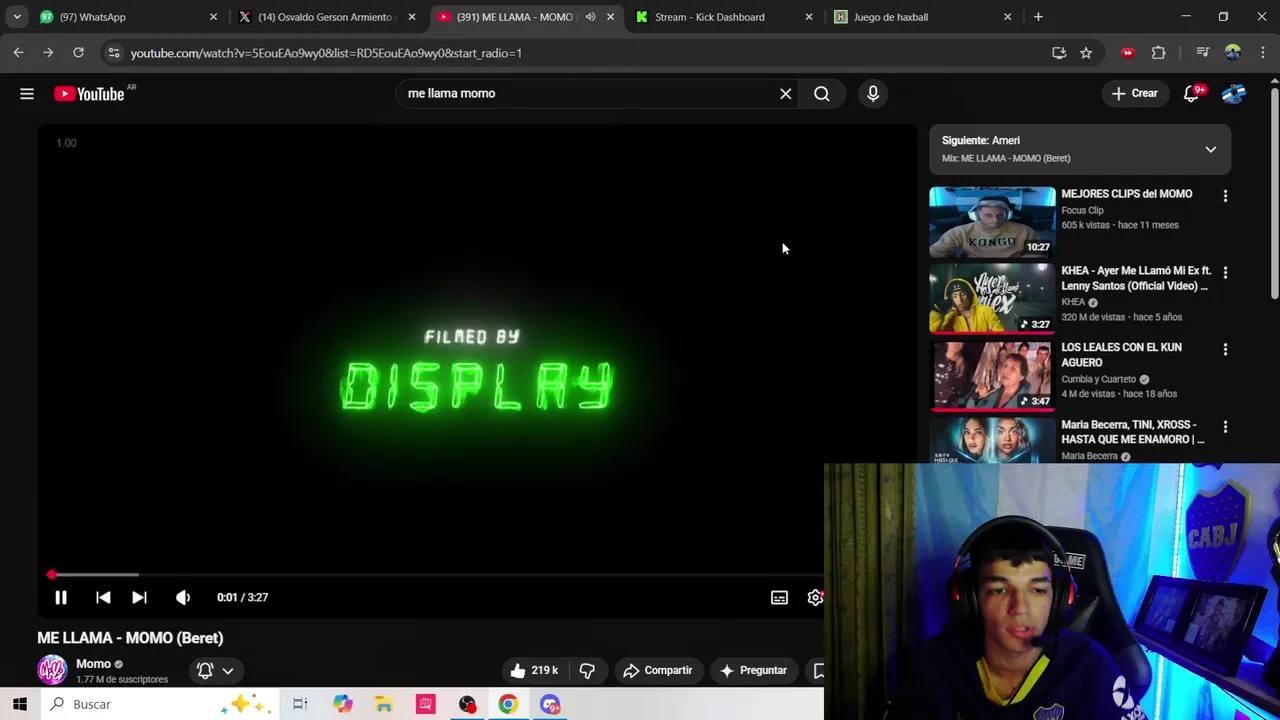Dislike the video
The height and width of the screenshot is (720, 1280).
(x=587, y=670)
